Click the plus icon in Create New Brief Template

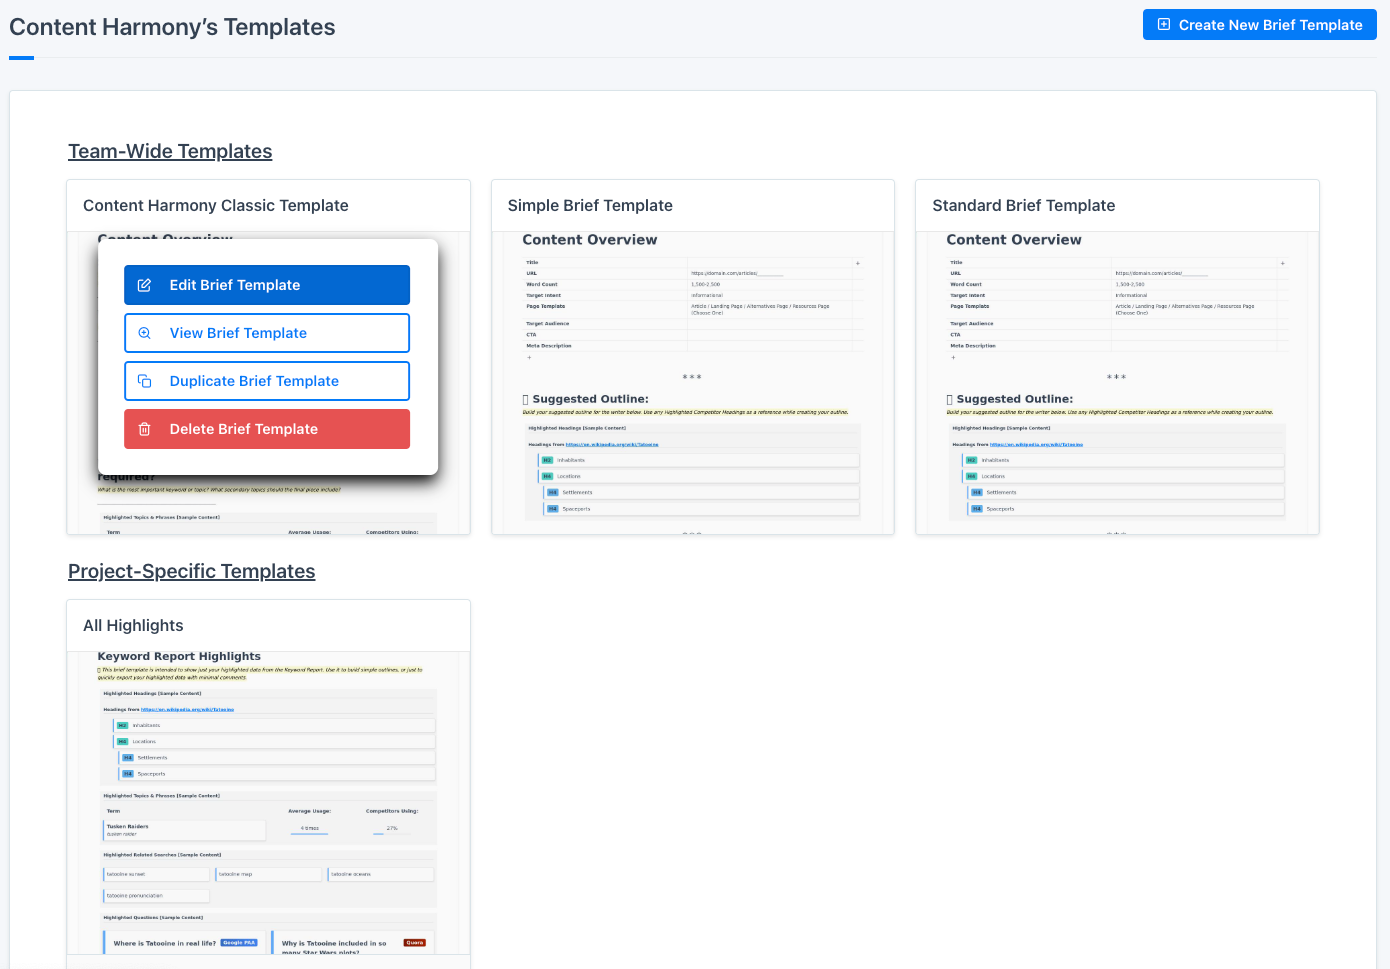tap(1164, 25)
